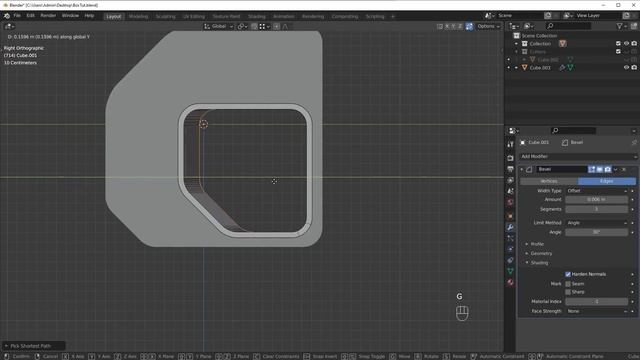Image resolution: width=640 pixels, height=360 pixels.
Task: Open the Physics properties tab
Action: click(510, 249)
